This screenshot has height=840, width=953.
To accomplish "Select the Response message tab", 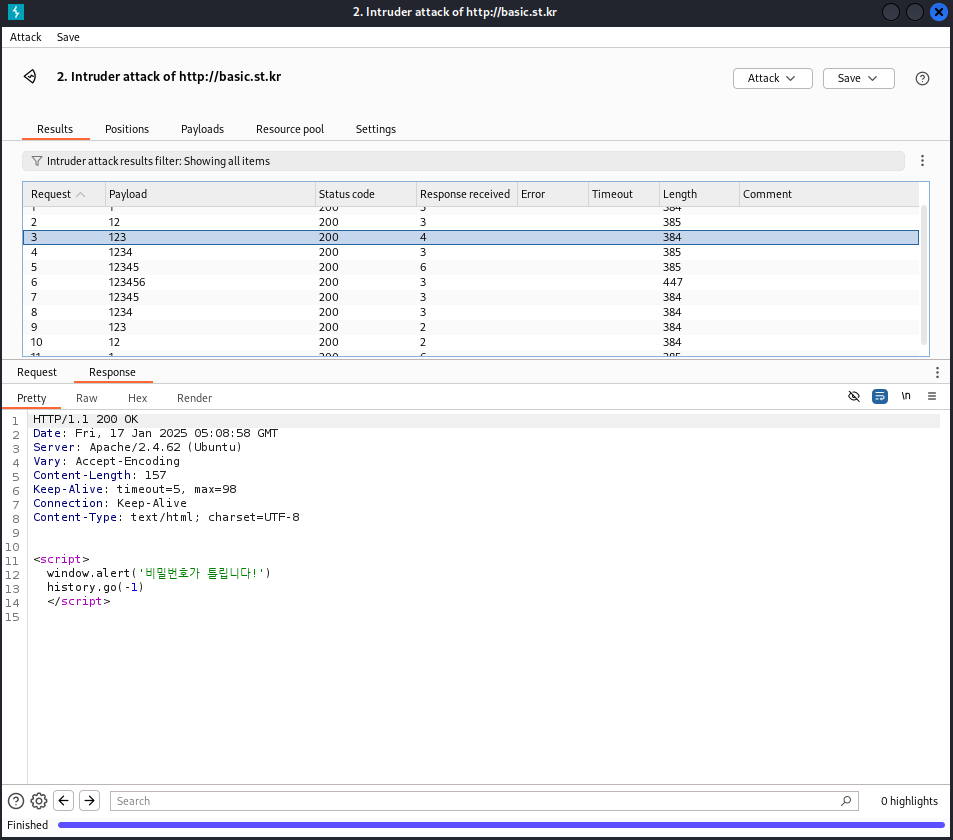I will [112, 372].
